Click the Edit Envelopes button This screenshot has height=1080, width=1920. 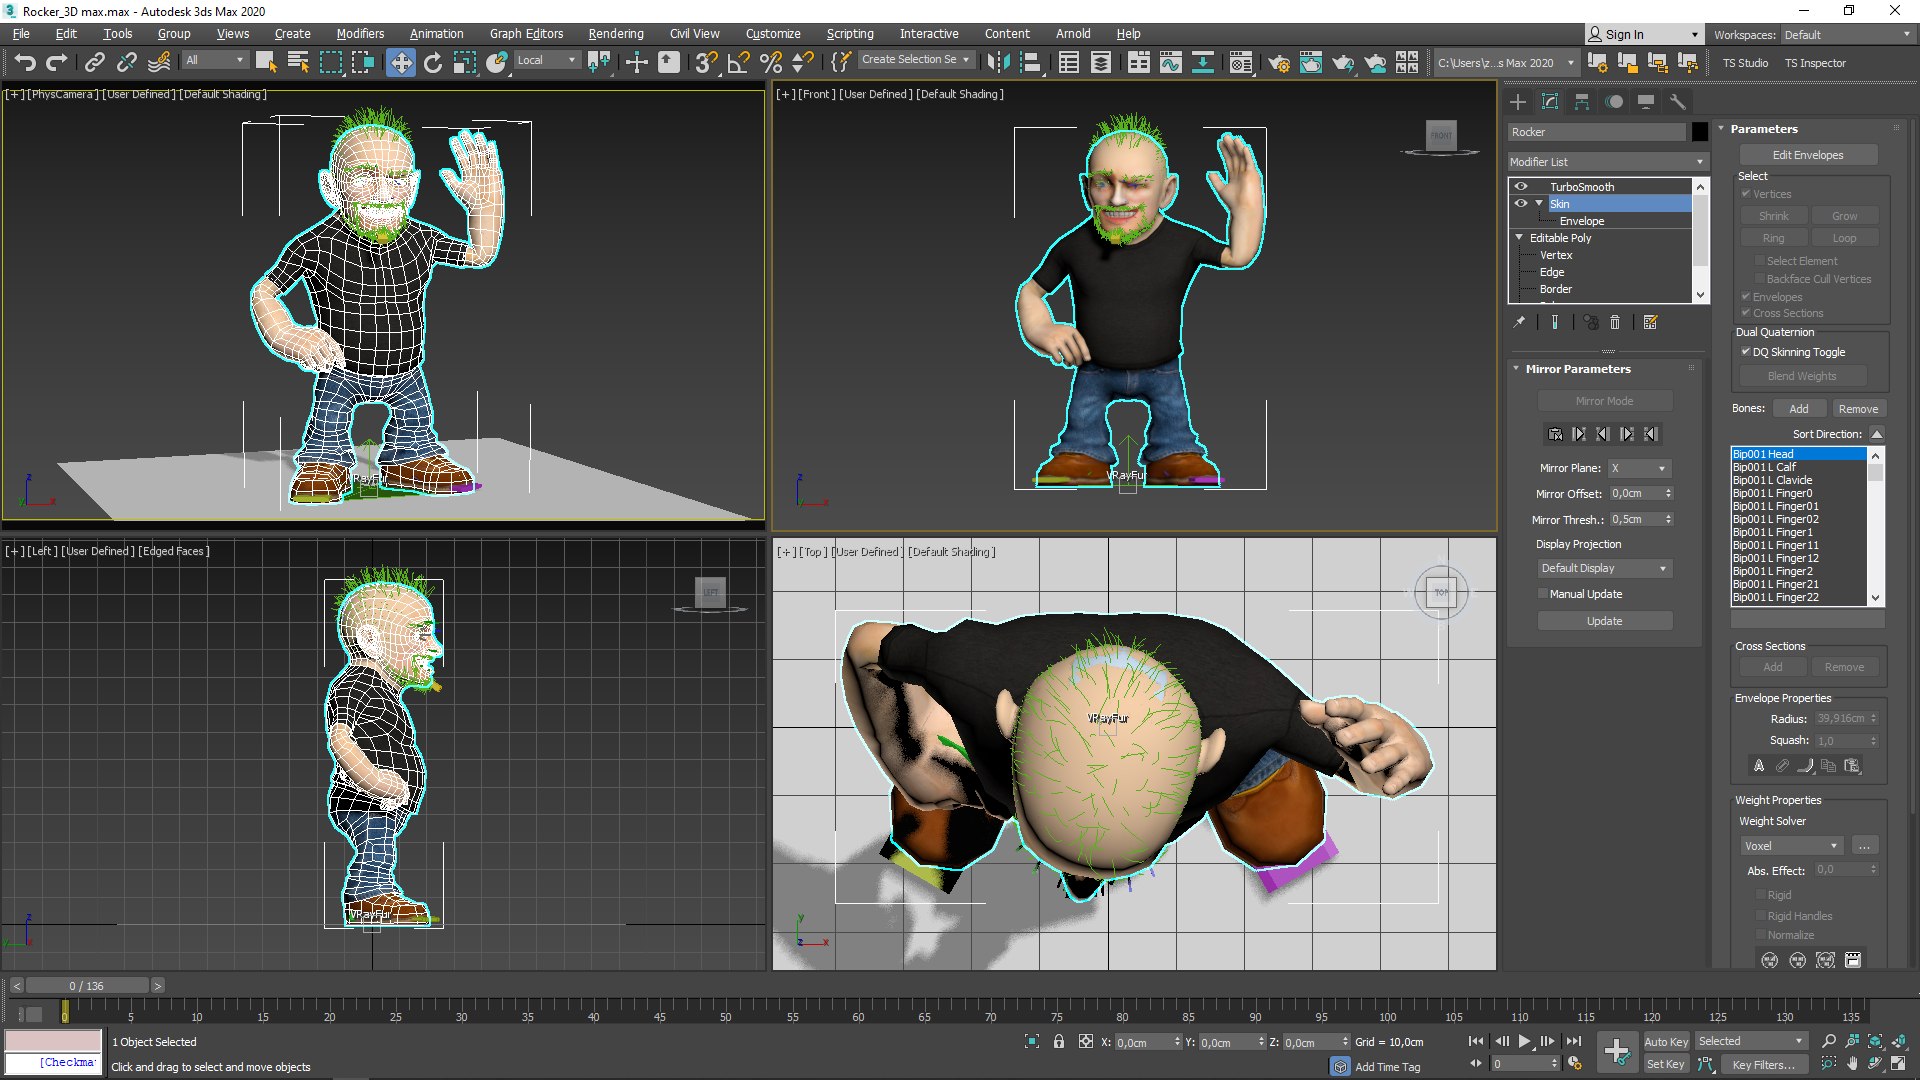1808,155
